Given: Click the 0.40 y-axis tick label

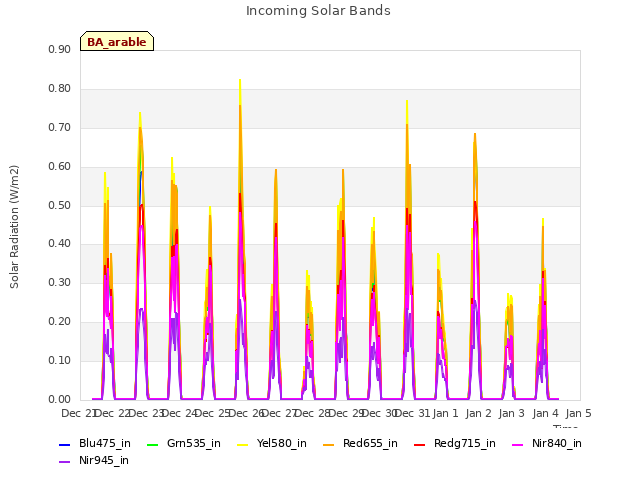Looking at the screenshot, I should coord(60,244).
